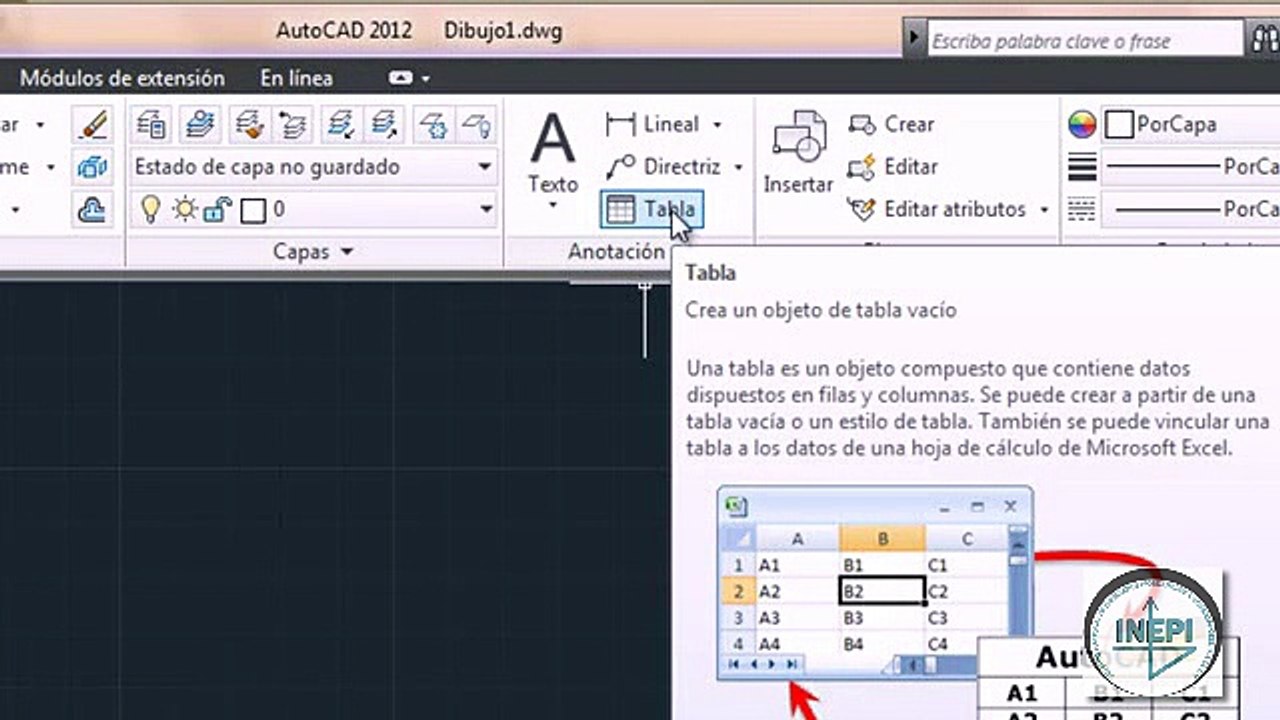The height and width of the screenshot is (720, 1280).
Task: Open the lineweight PorCapa dropdown
Action: pos(1191,167)
